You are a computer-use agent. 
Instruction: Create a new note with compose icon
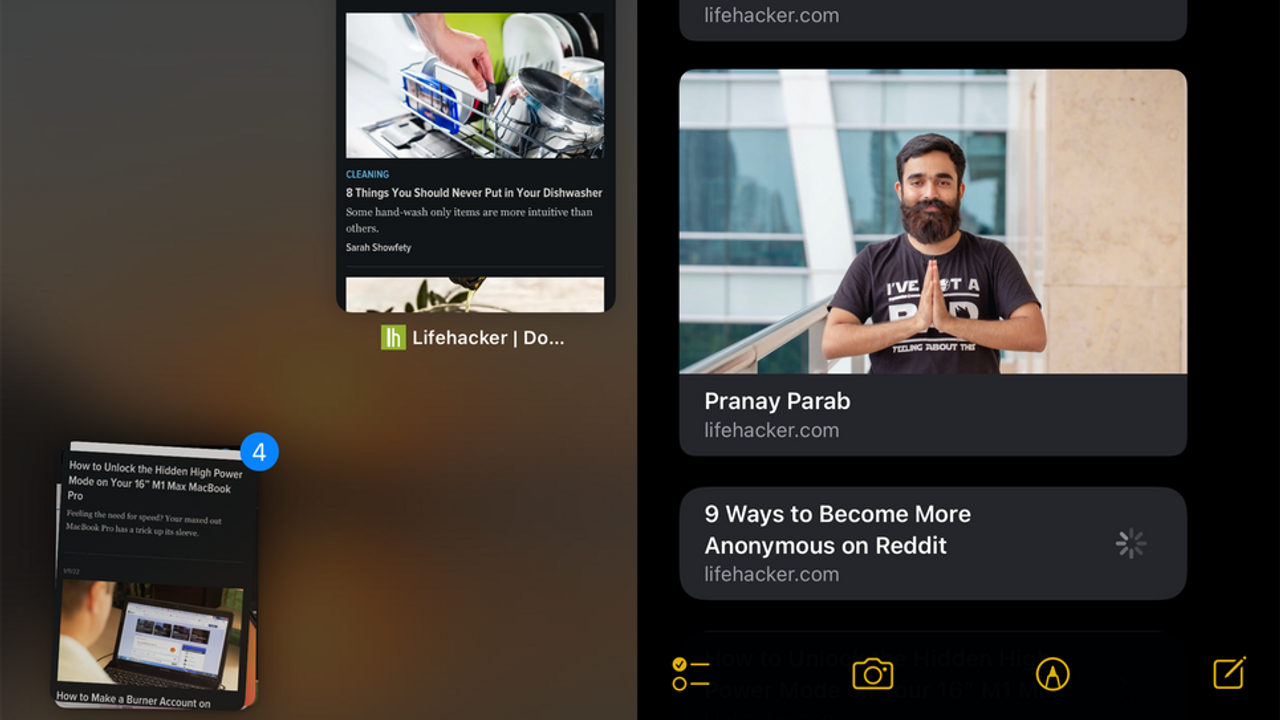(1229, 673)
